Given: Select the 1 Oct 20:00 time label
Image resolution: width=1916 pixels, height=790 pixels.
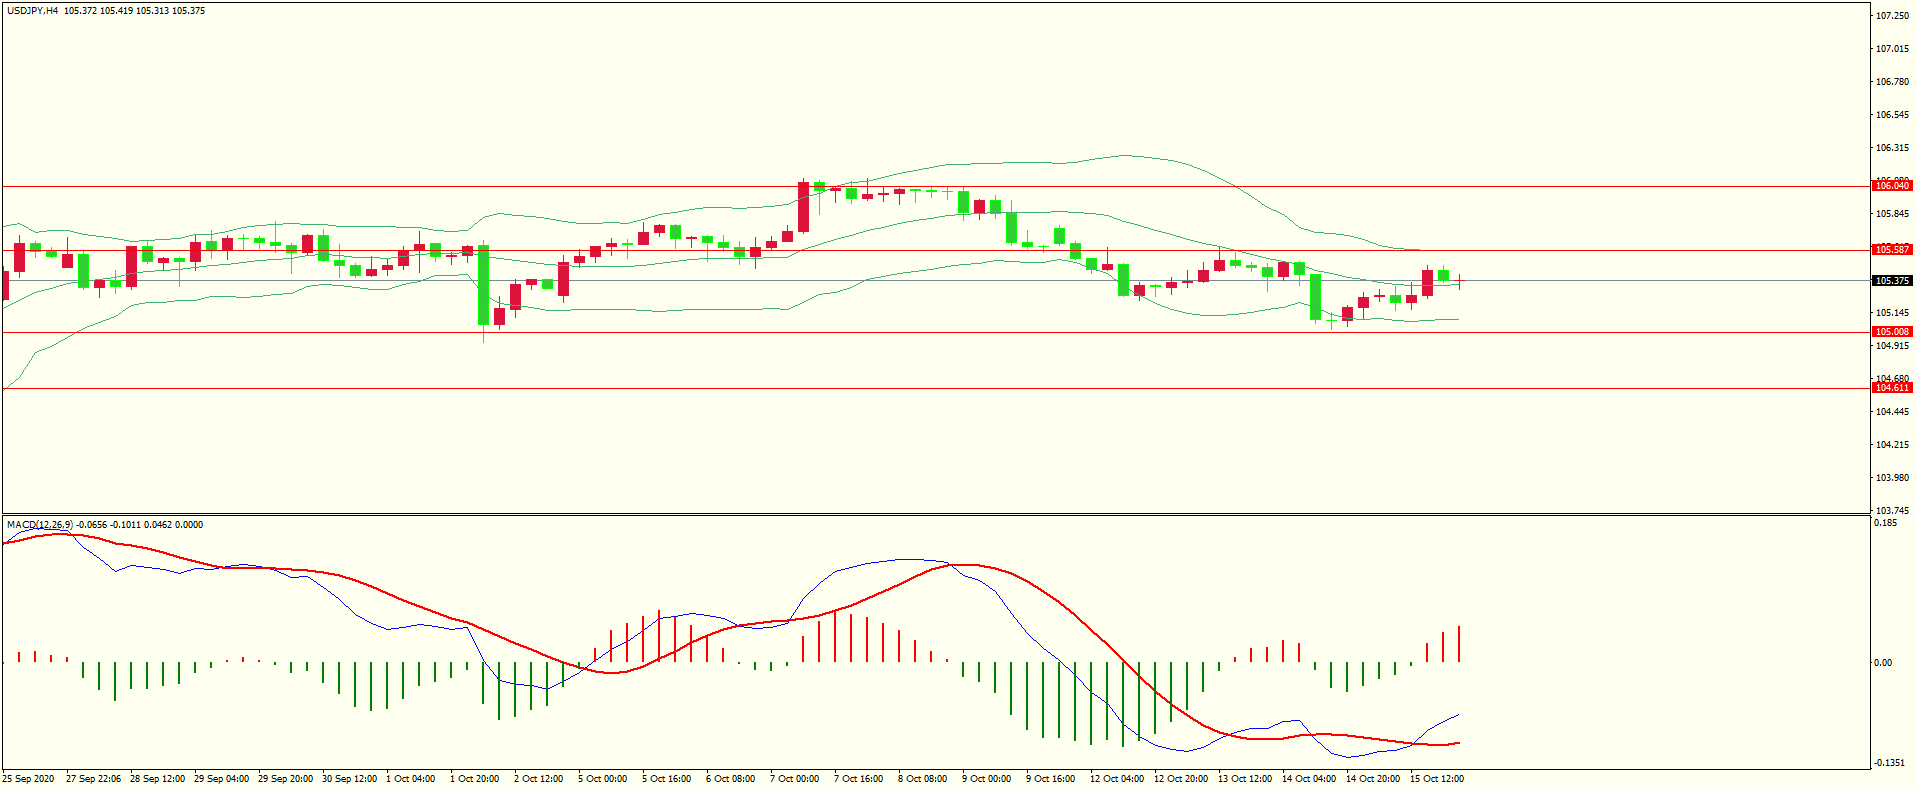Looking at the screenshot, I should pos(474,779).
